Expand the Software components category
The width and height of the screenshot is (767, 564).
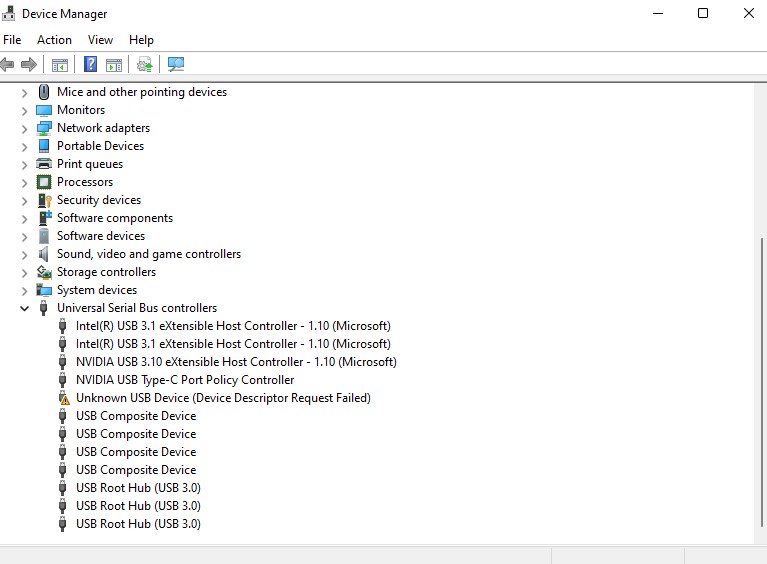click(x=24, y=219)
